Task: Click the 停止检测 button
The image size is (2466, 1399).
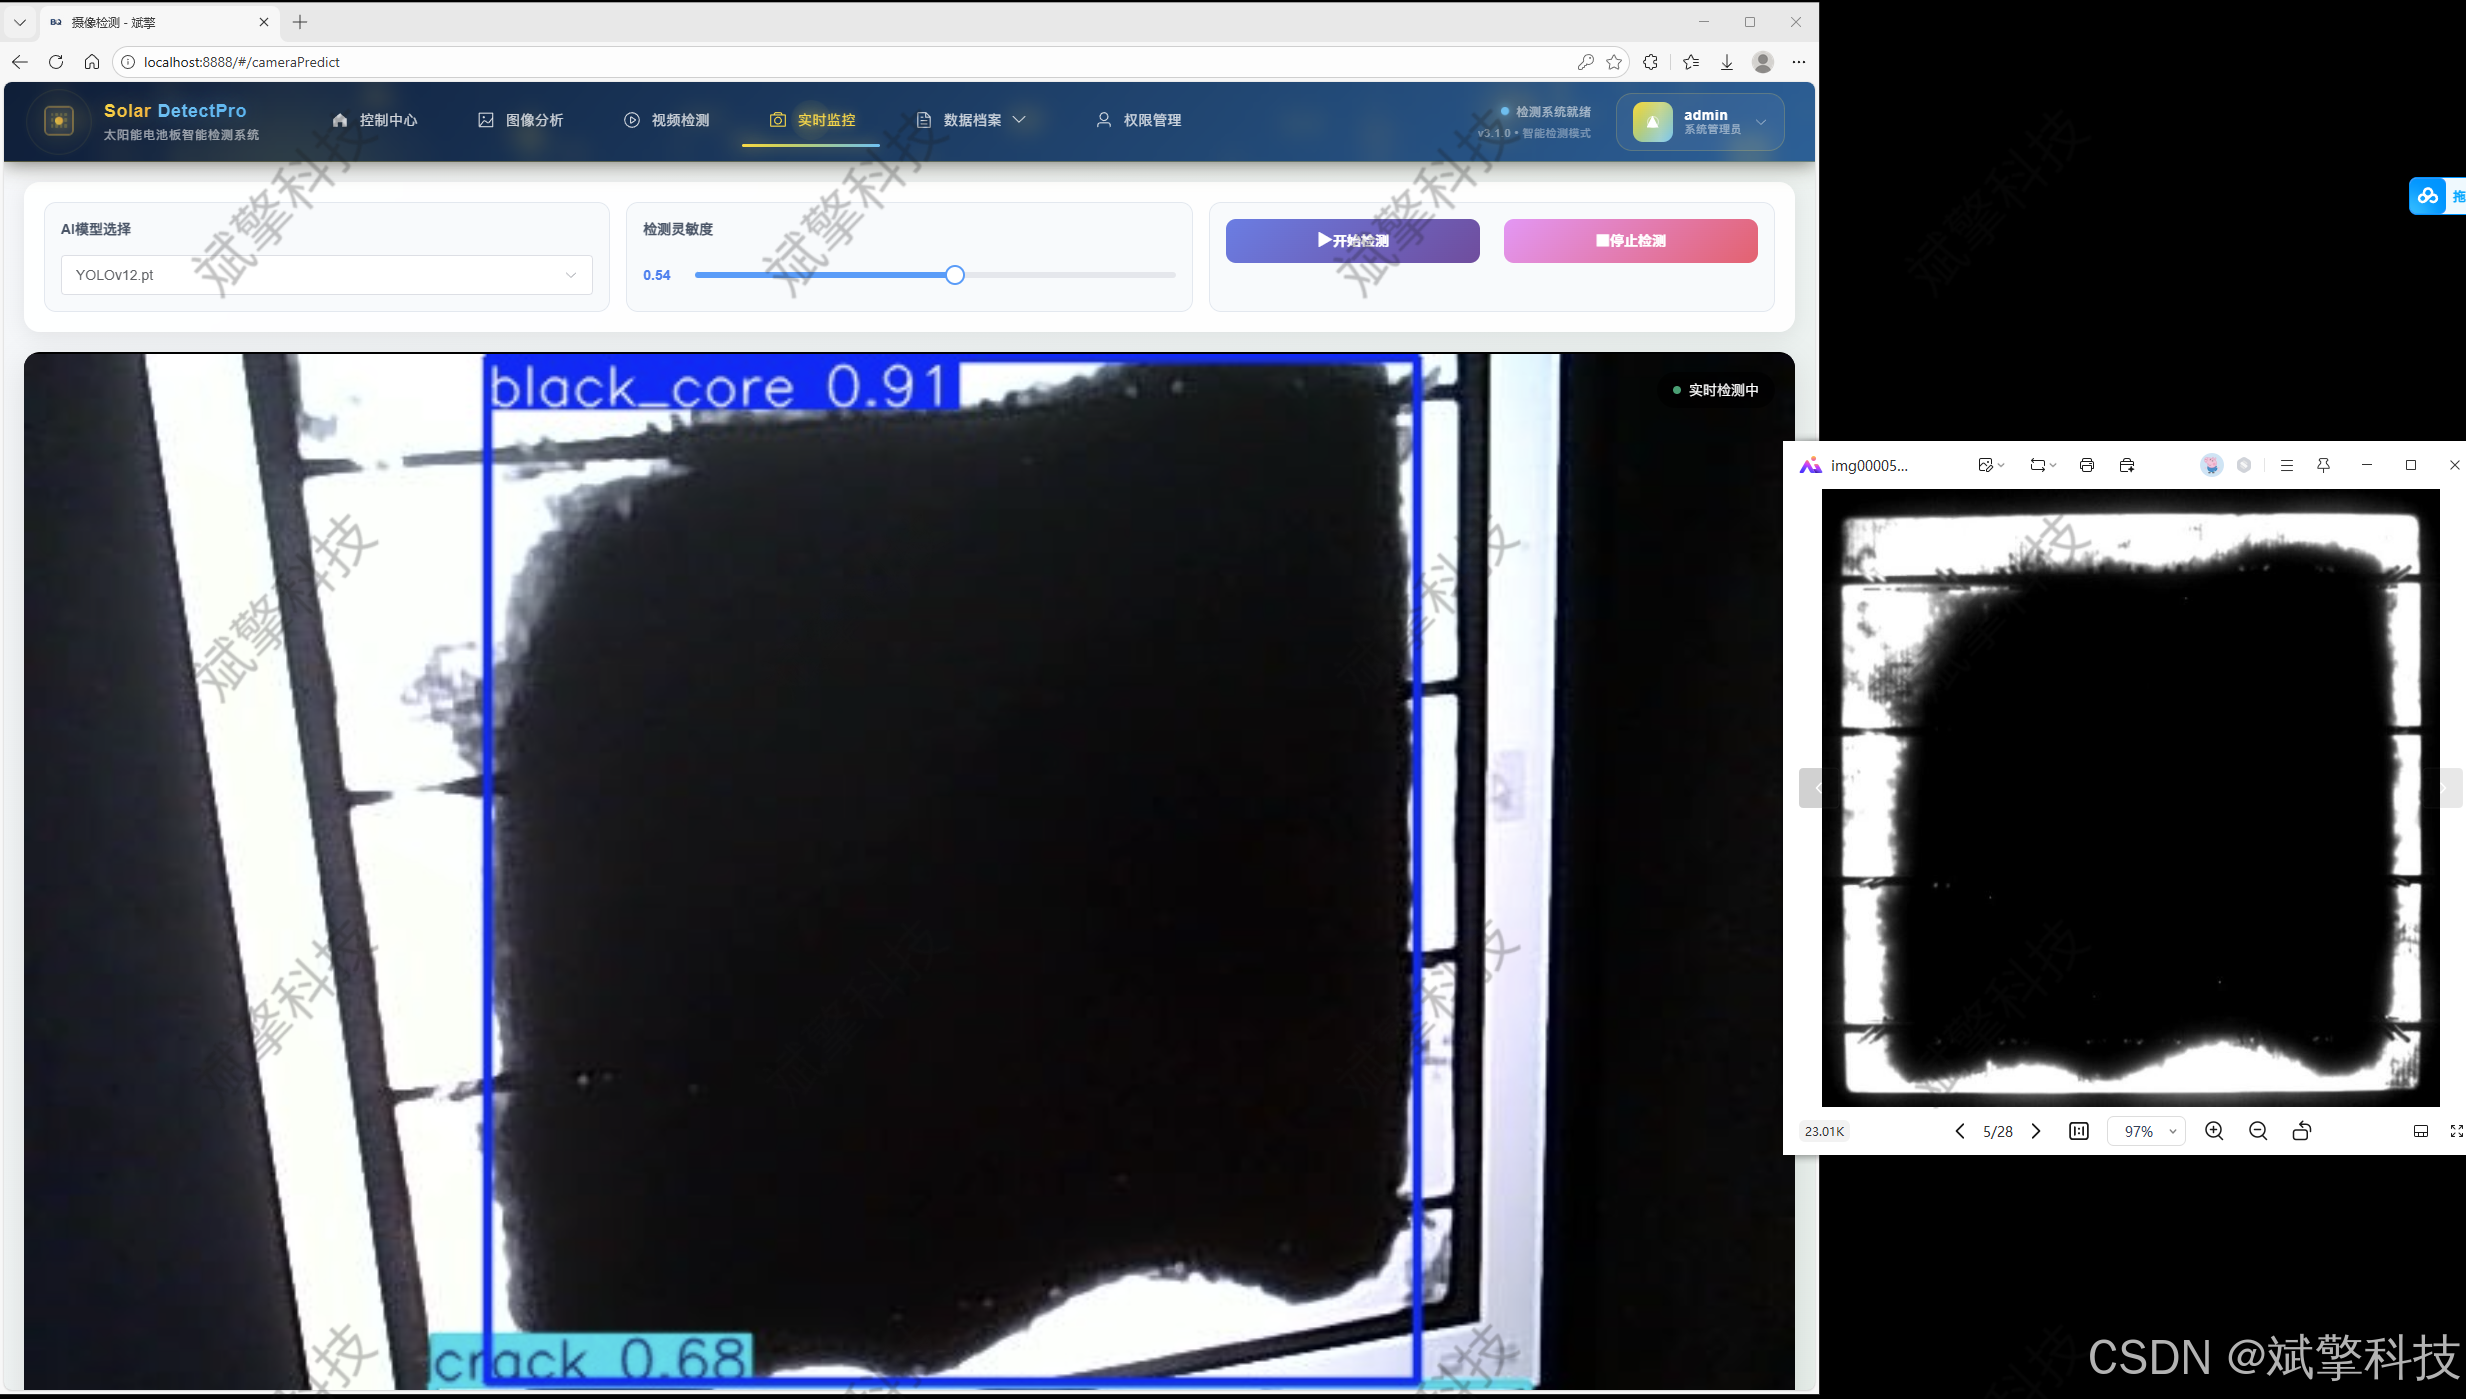Action: coord(1630,241)
